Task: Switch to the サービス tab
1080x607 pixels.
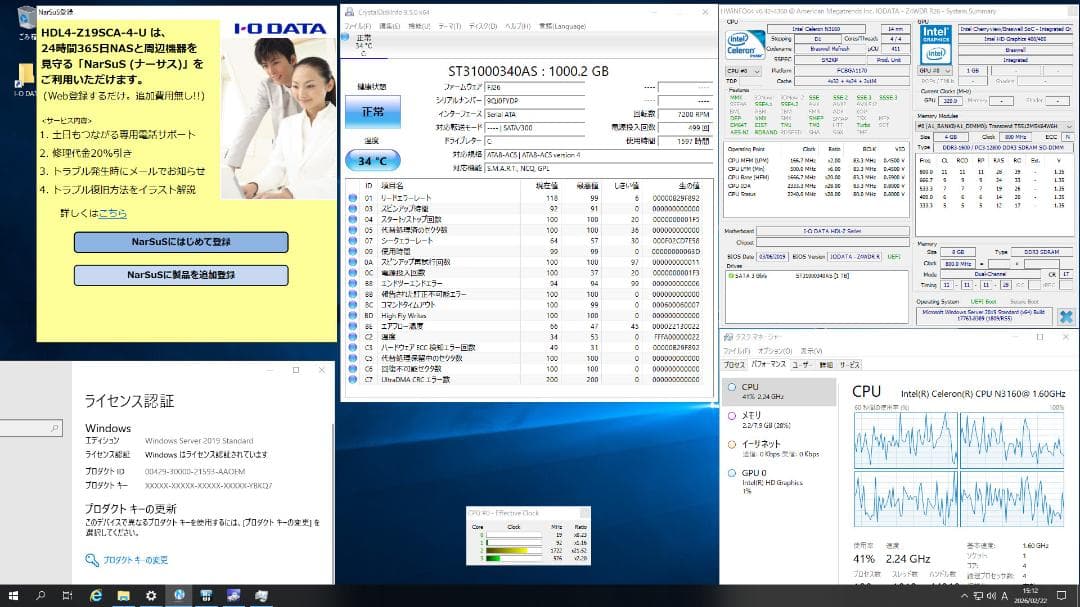Action: [849, 364]
